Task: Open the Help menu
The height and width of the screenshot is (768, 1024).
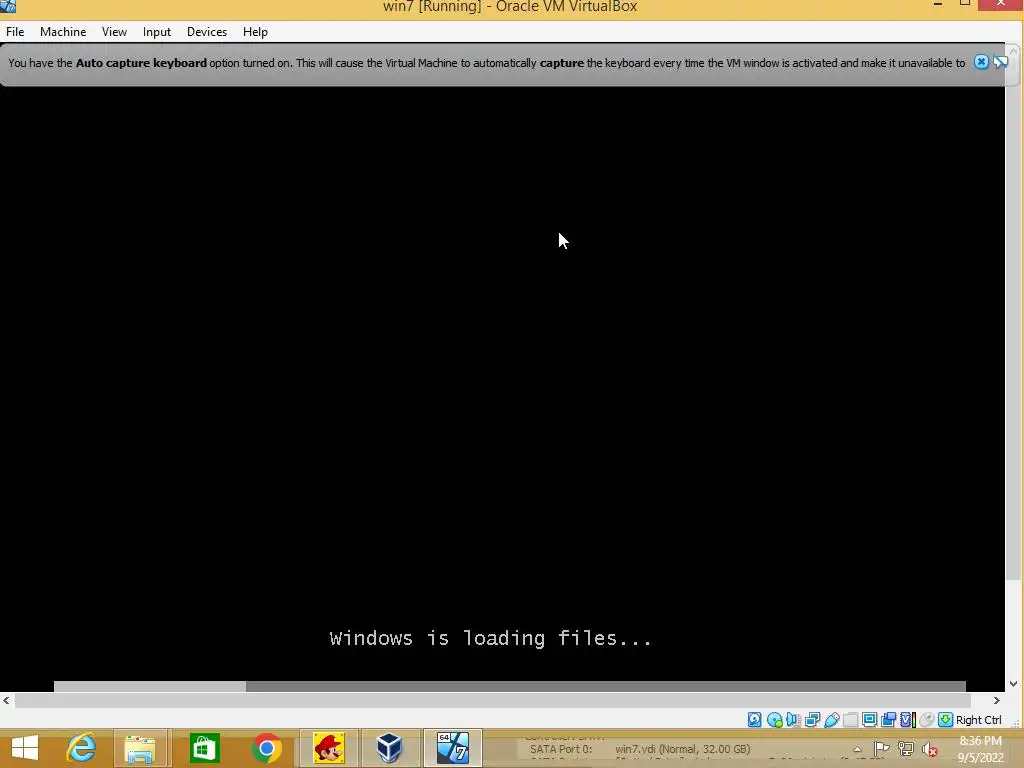Action: tap(255, 31)
